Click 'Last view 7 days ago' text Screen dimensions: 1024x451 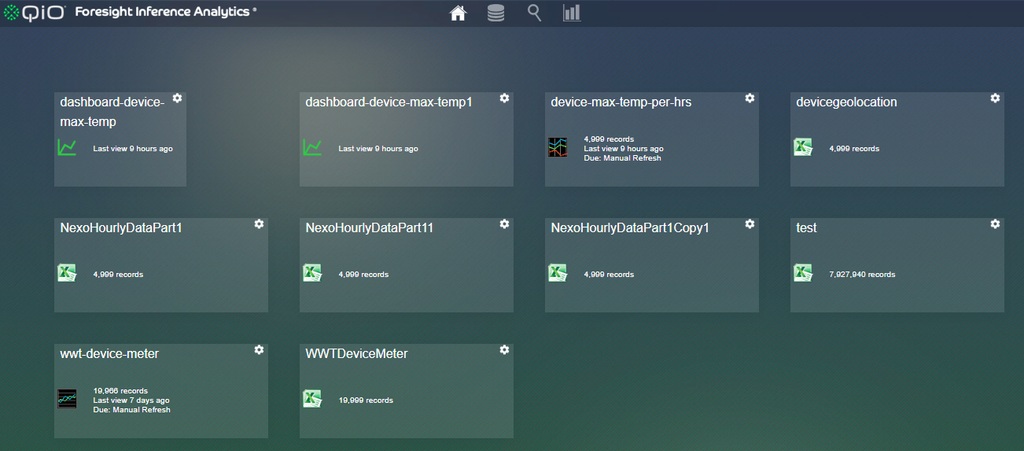131,400
